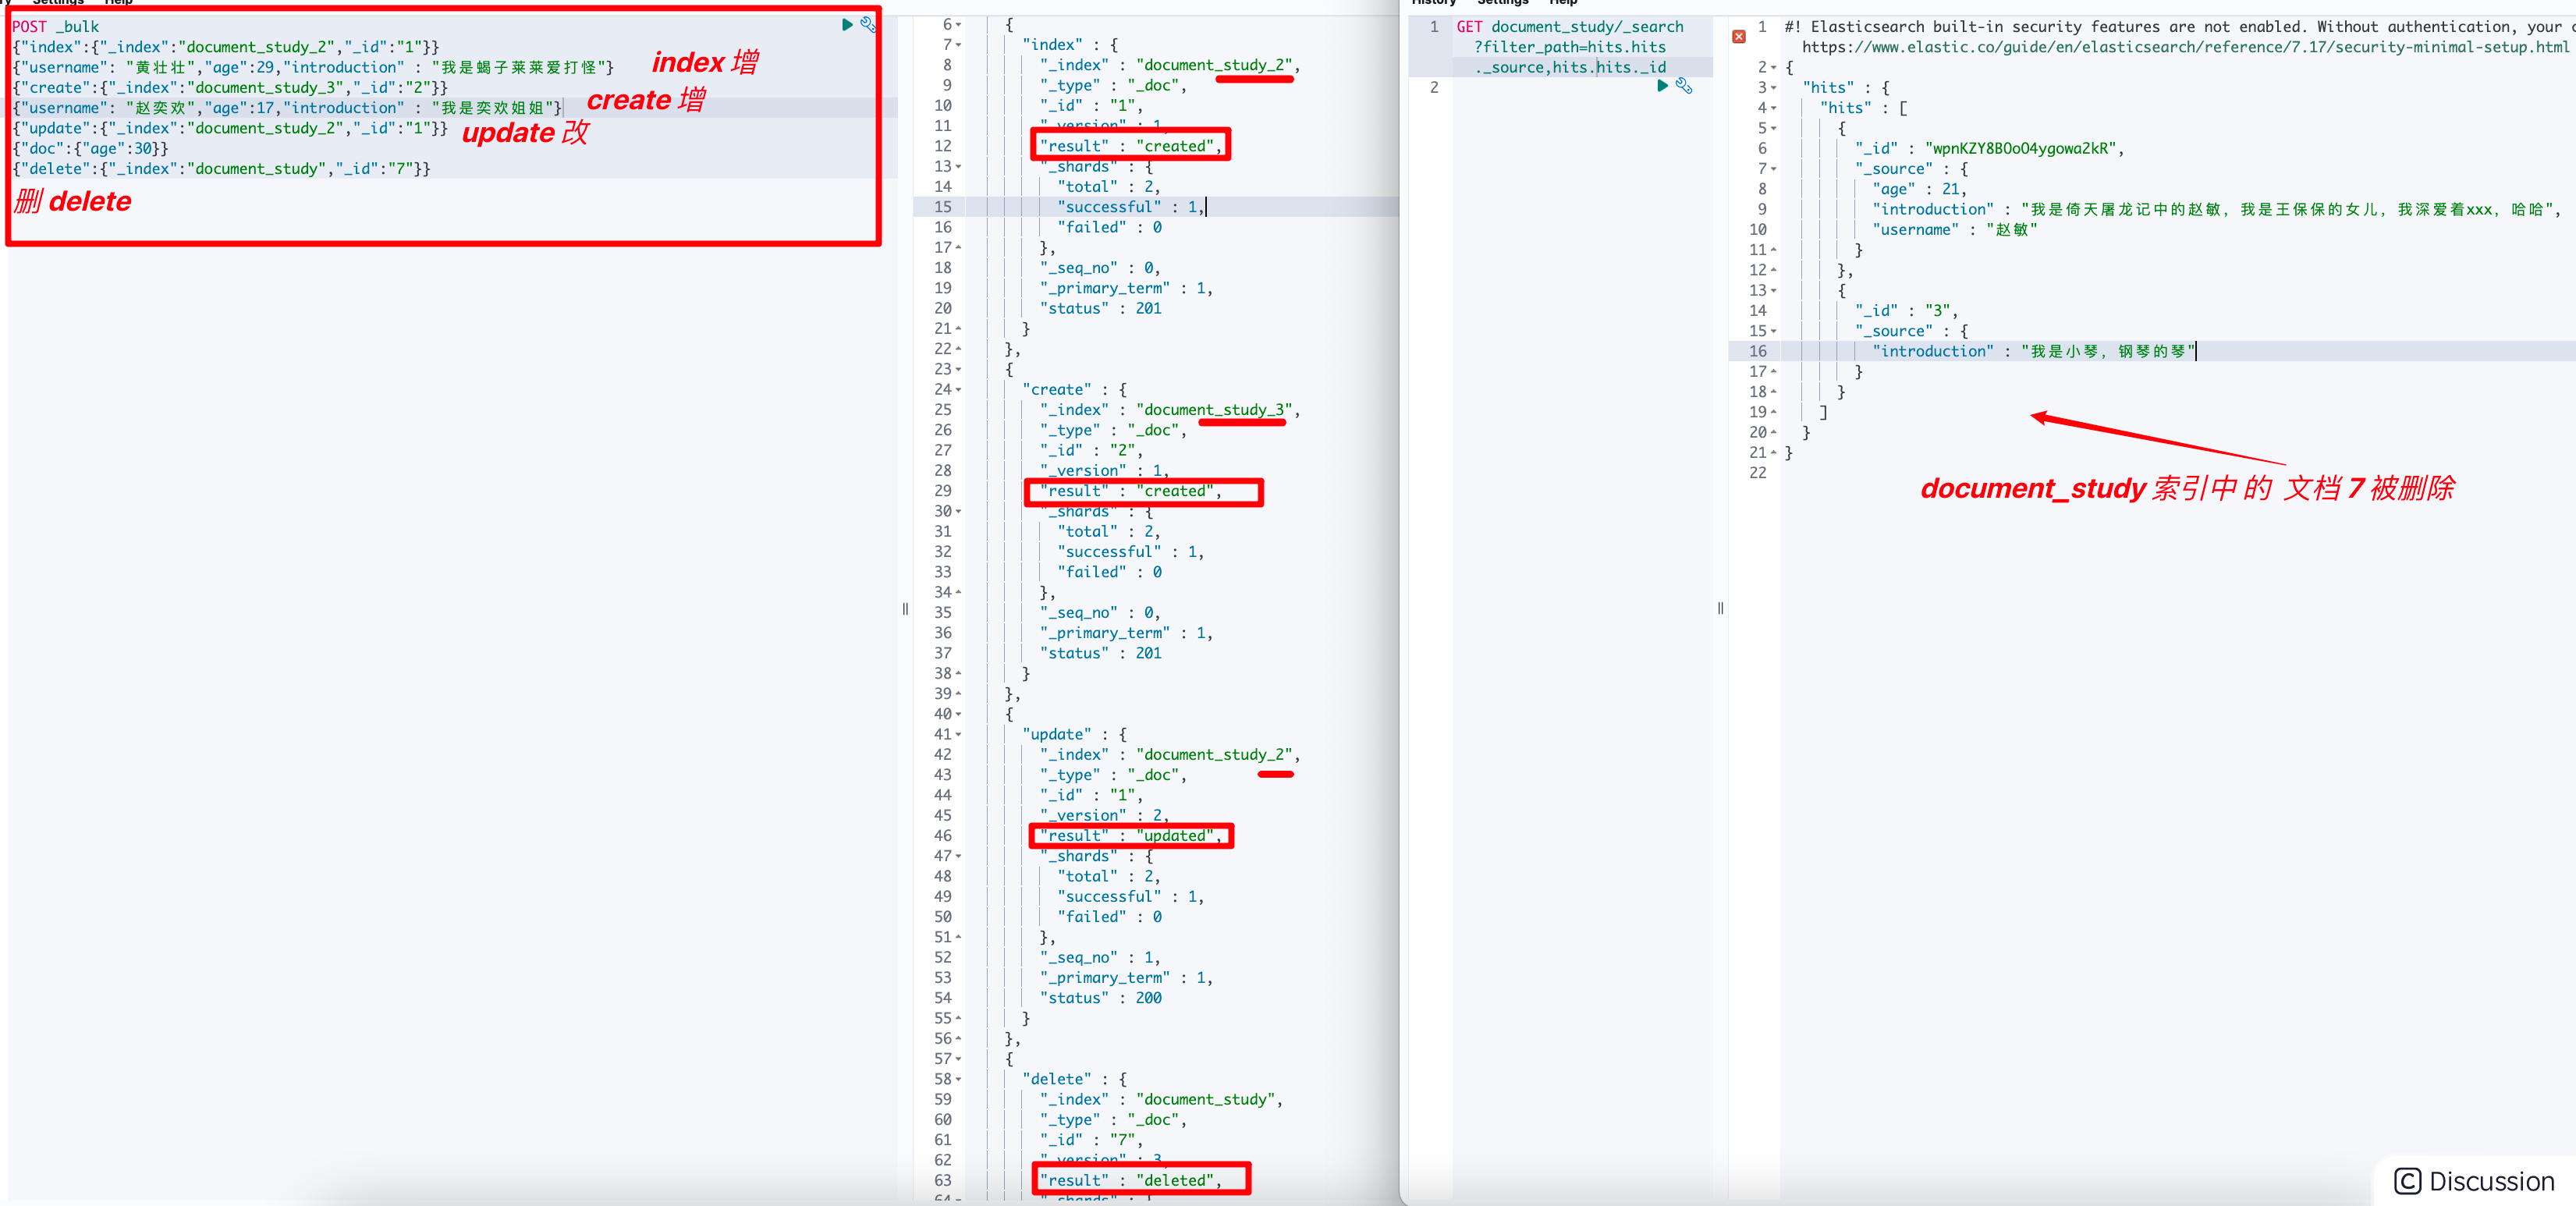
Task: Click the "username" : "赵敏" line
Action: tap(1954, 230)
